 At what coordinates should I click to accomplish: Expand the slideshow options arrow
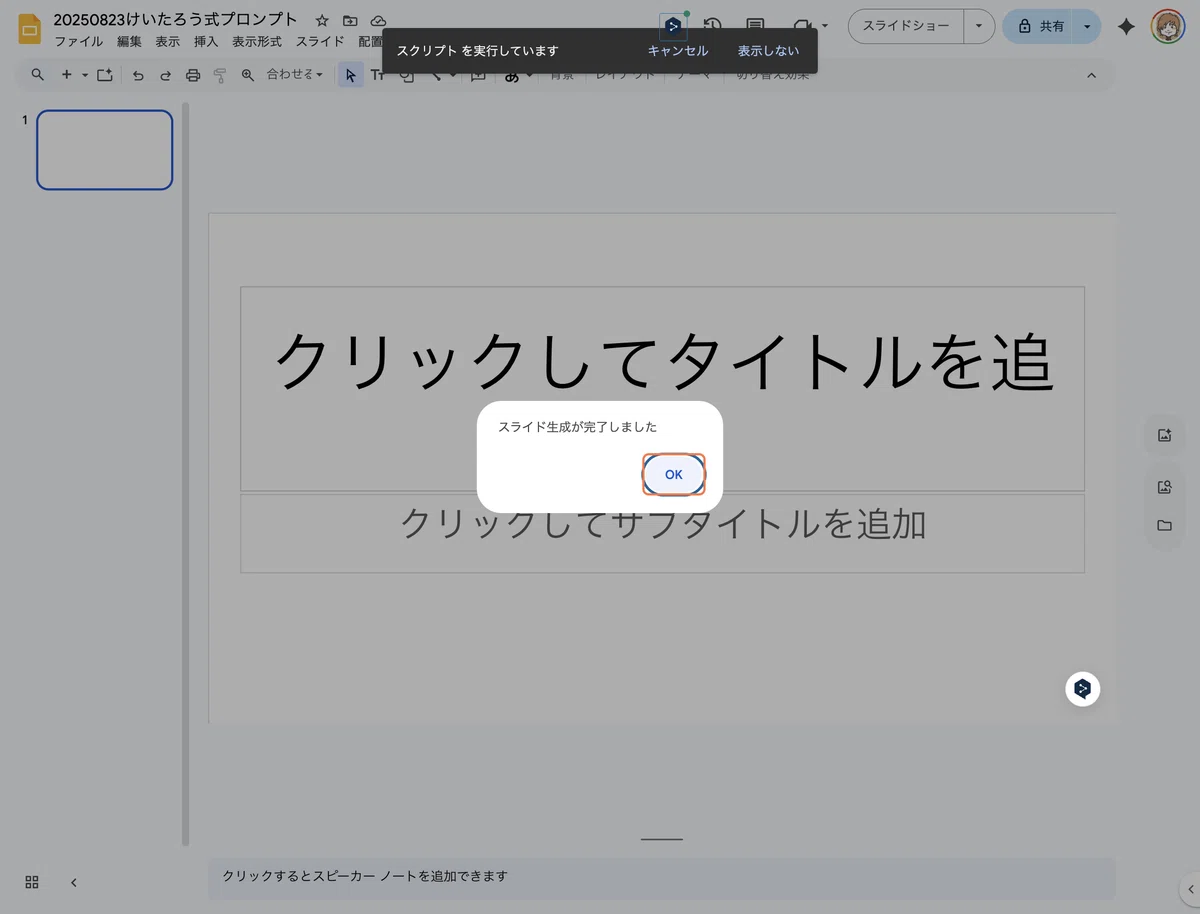(x=978, y=27)
